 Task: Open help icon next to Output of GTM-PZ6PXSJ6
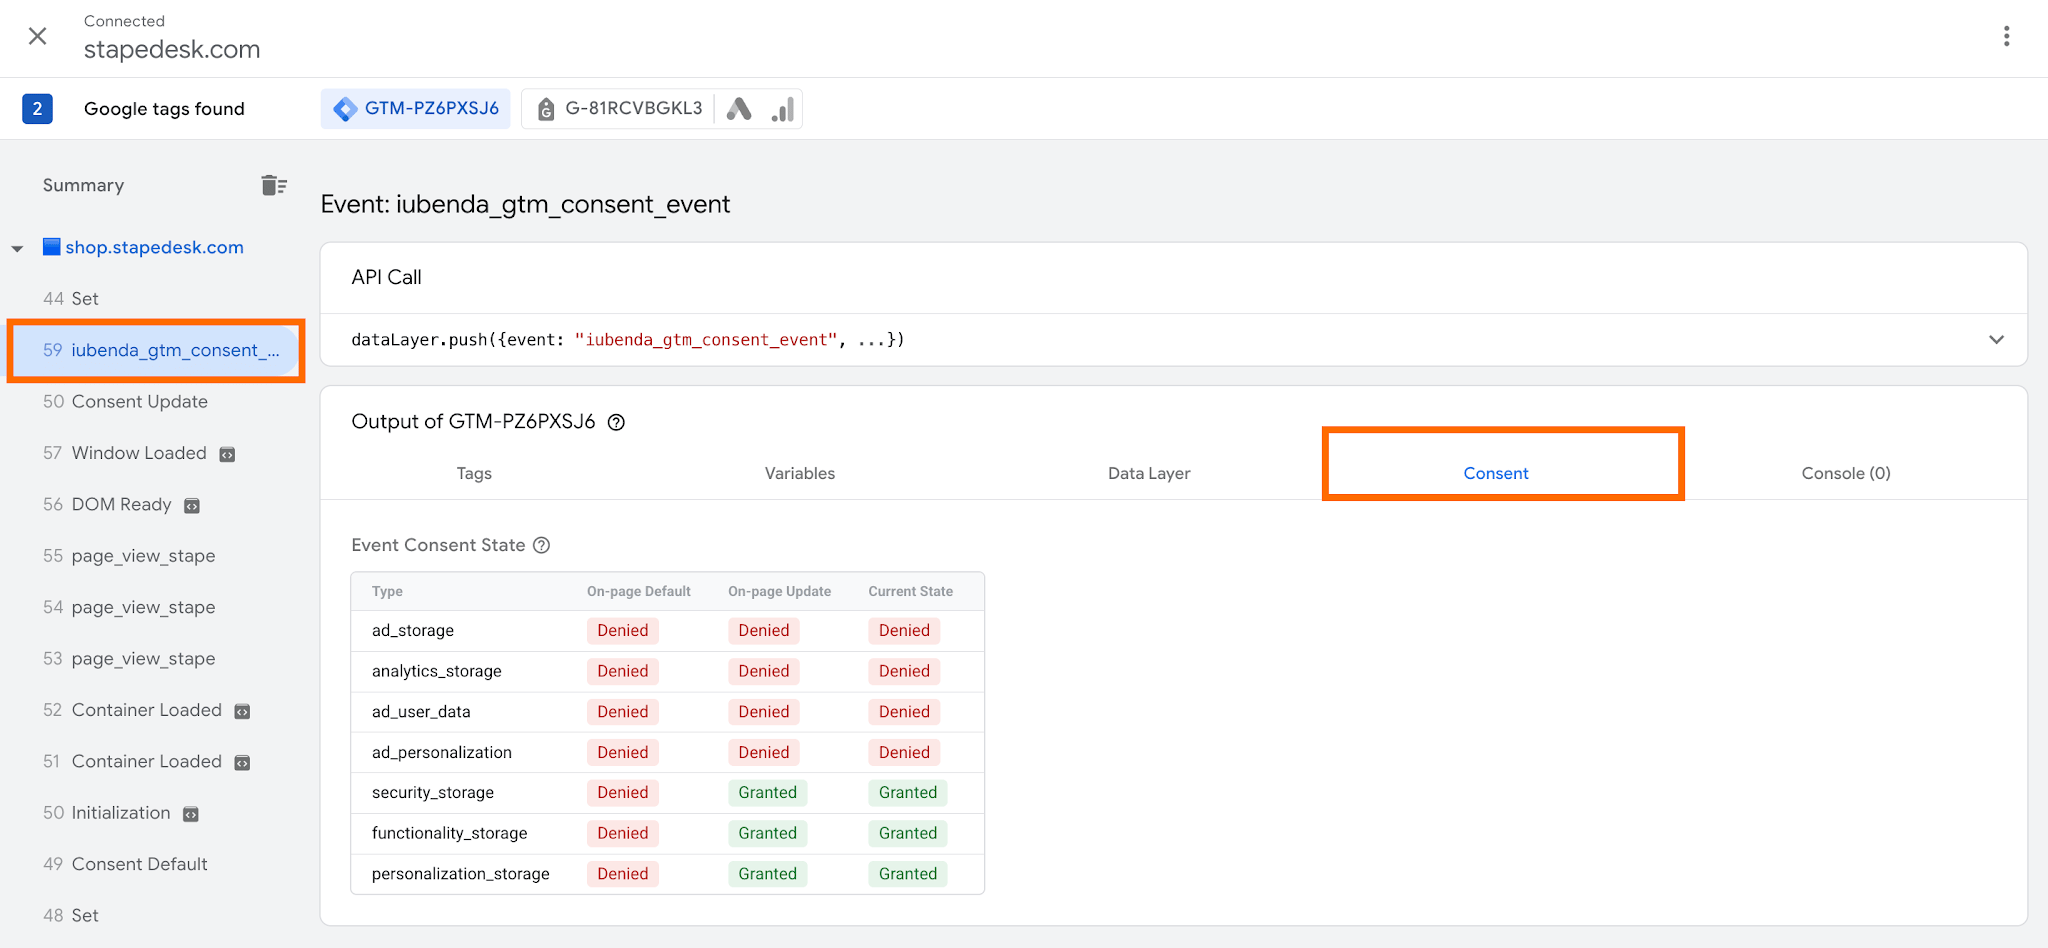coord(617,422)
